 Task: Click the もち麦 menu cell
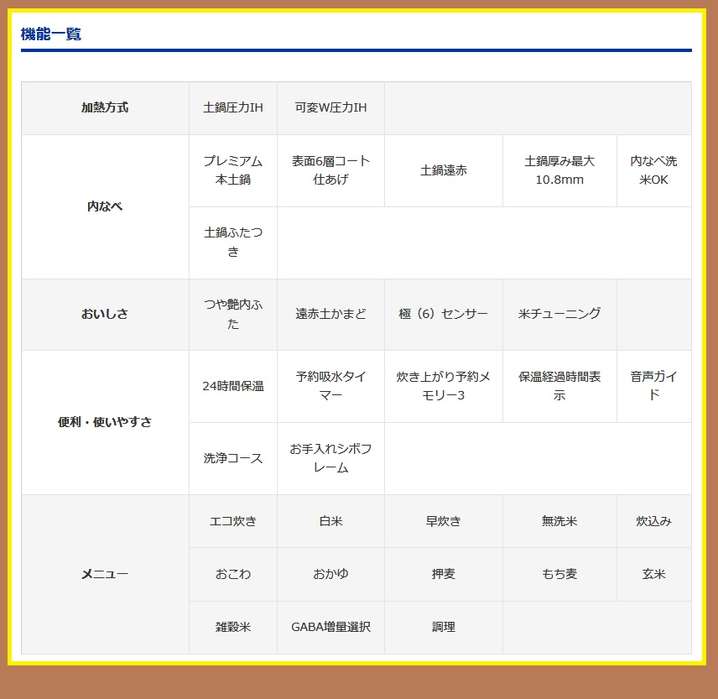559,574
